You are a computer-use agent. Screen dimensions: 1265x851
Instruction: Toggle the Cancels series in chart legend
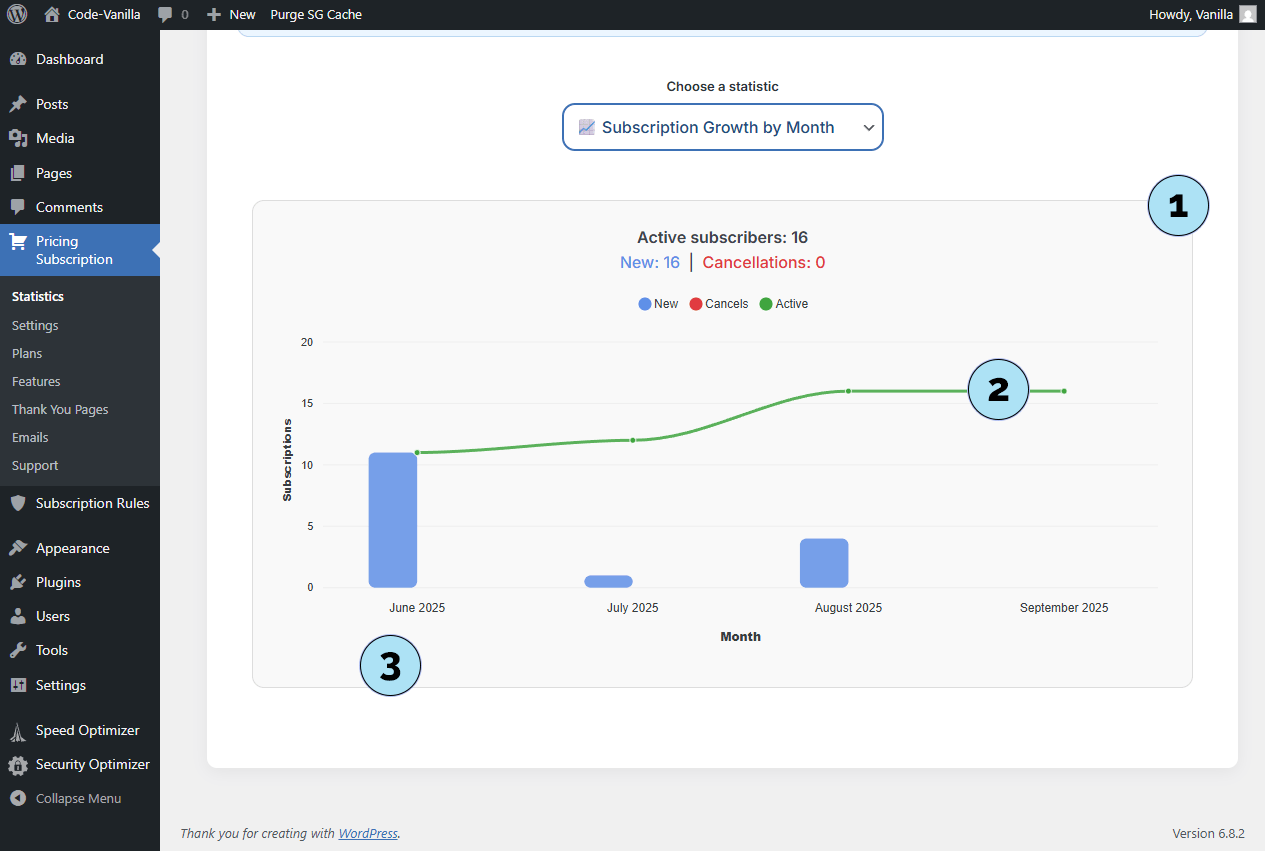pyautogui.click(x=718, y=304)
